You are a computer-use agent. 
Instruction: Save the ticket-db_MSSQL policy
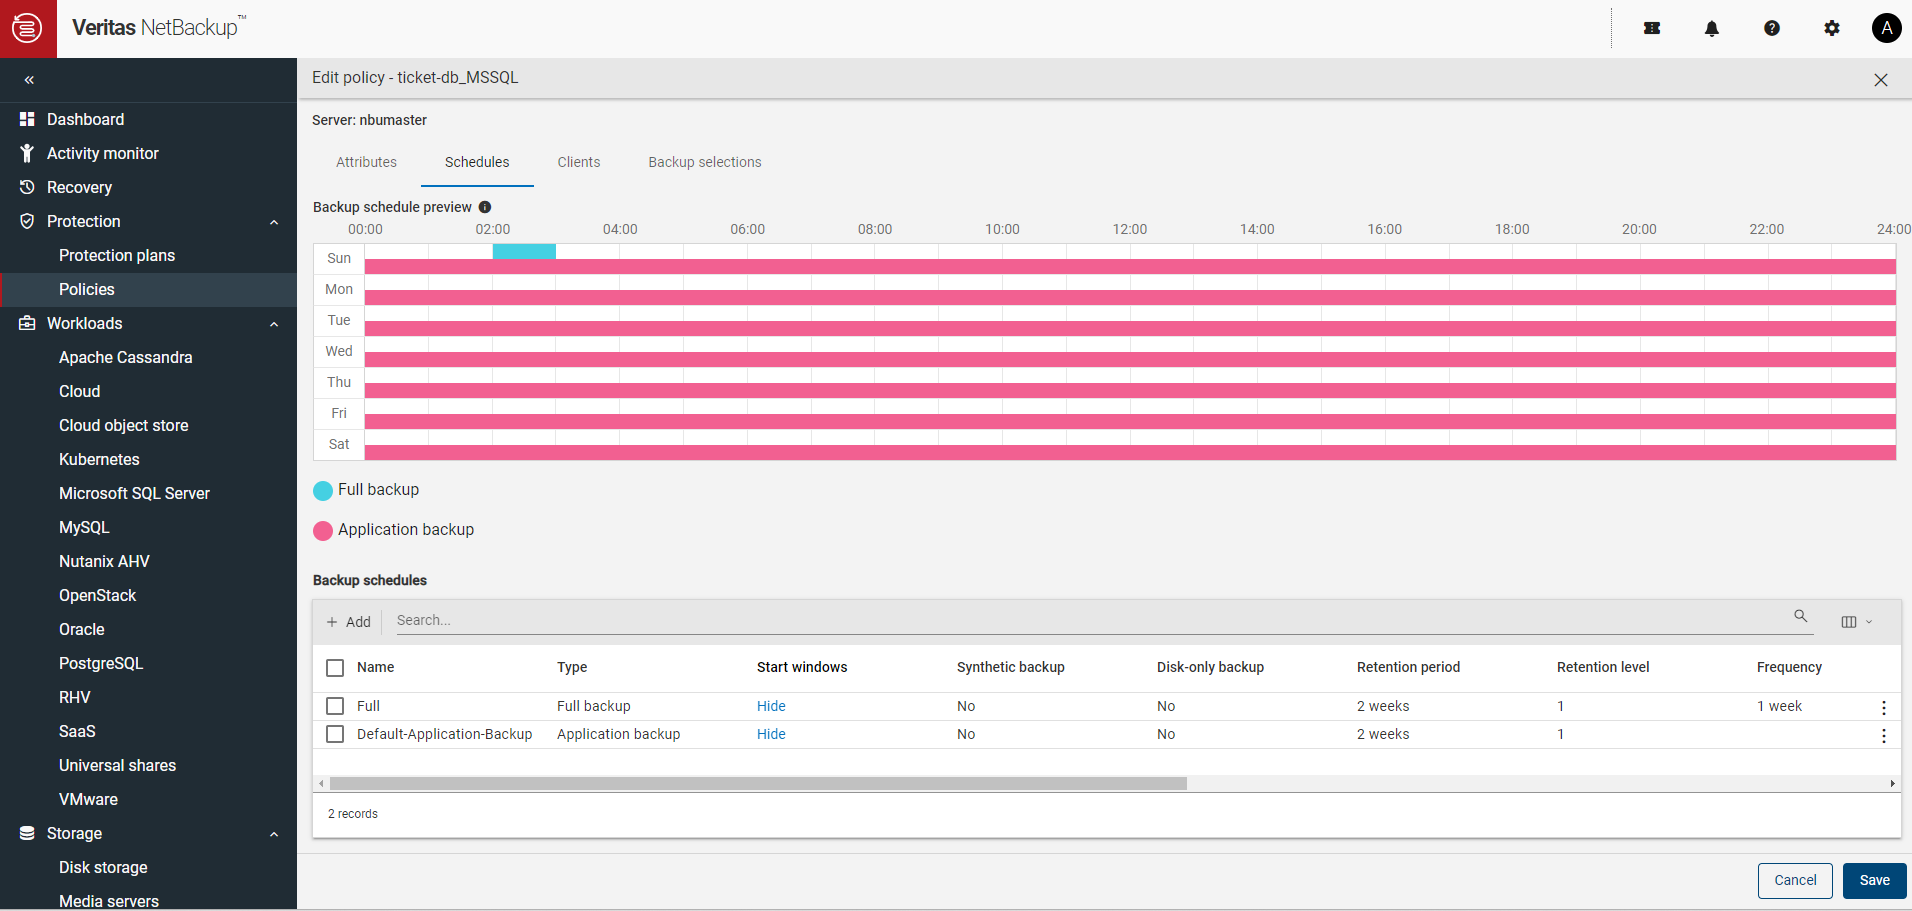[1874, 880]
